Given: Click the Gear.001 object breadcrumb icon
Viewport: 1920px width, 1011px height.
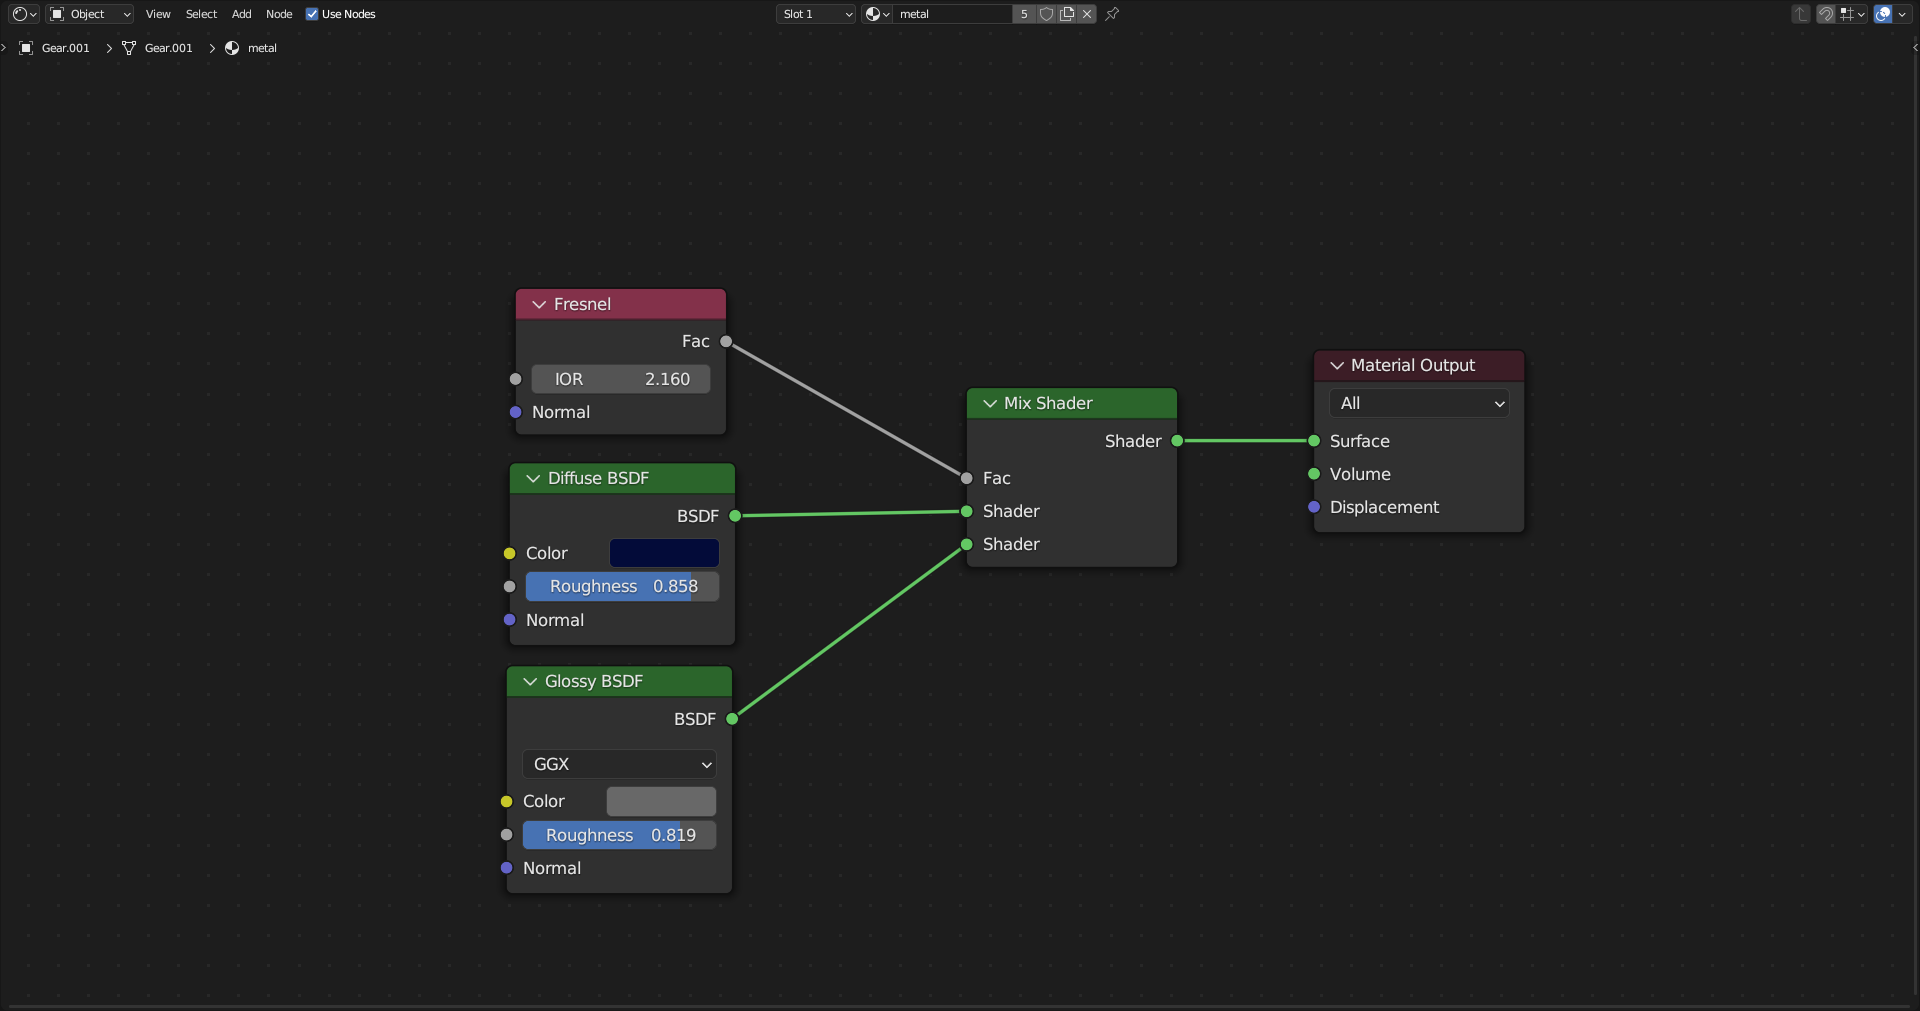Looking at the screenshot, I should 27,48.
